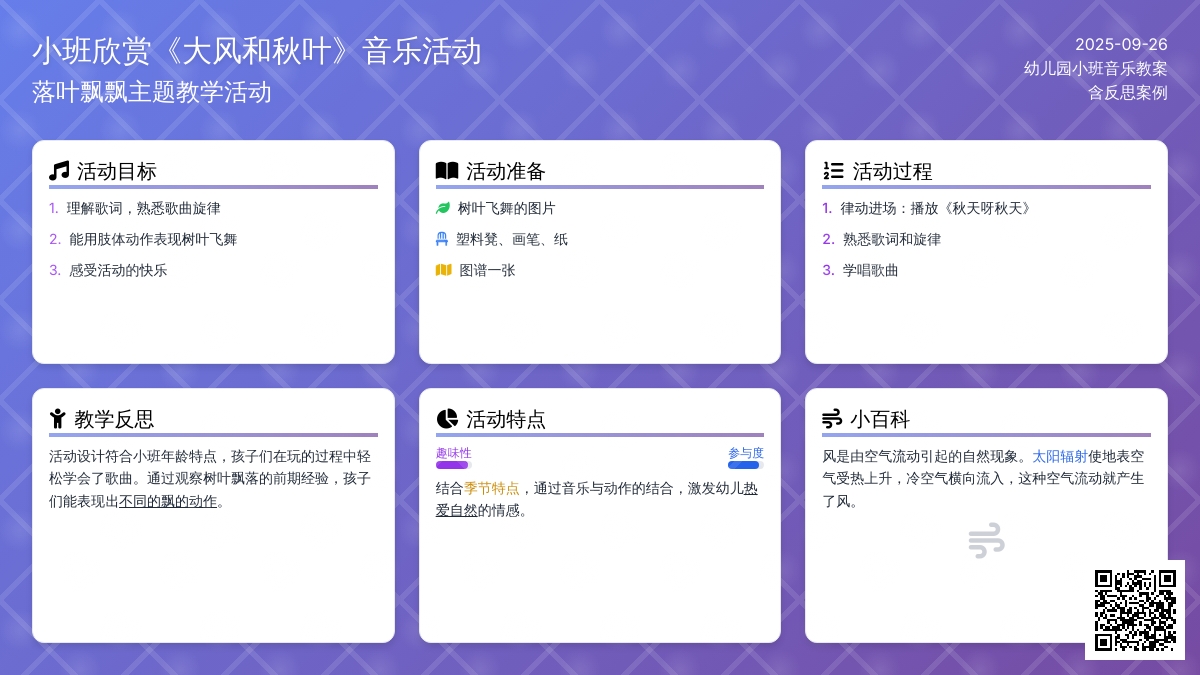Click the large gray wind watermark icon
This screenshot has height=675, width=1200.
tap(986, 540)
